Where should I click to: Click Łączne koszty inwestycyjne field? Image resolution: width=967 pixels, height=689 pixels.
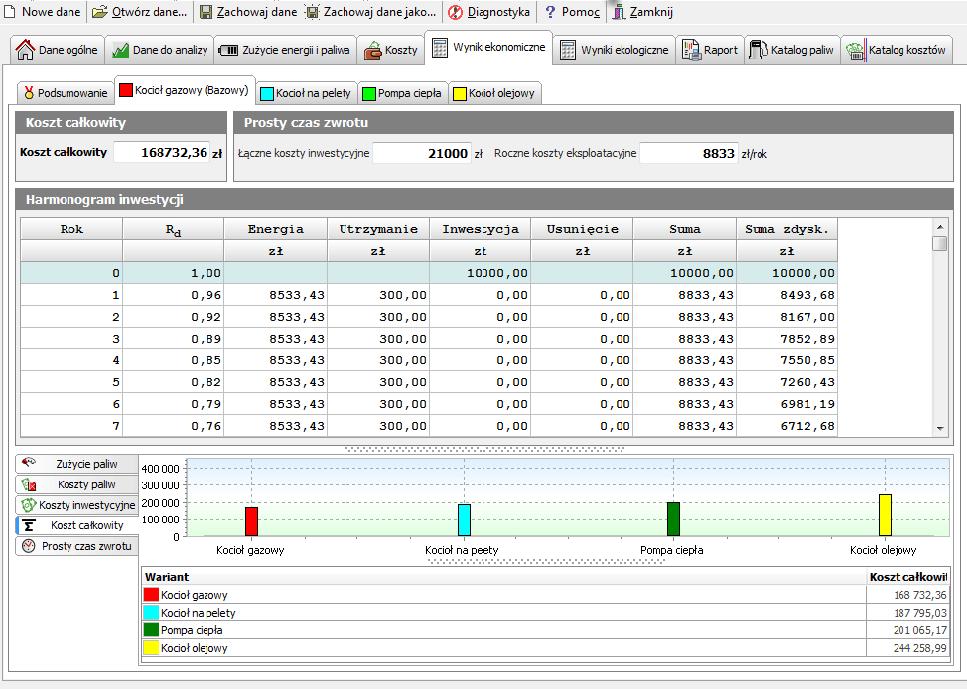click(x=422, y=153)
